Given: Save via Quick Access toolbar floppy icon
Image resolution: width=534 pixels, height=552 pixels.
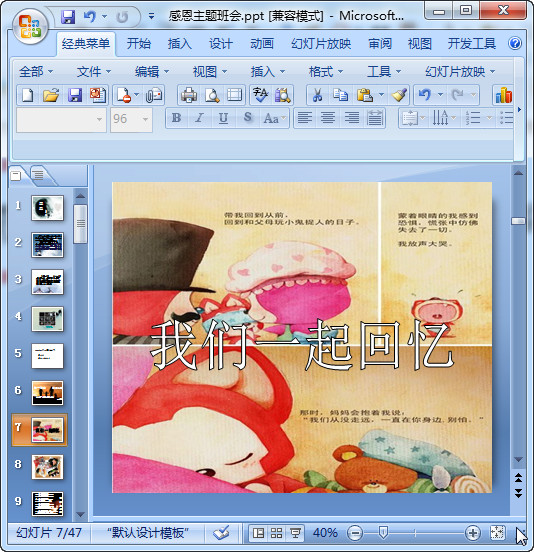Looking at the screenshot, I should click(68, 17).
